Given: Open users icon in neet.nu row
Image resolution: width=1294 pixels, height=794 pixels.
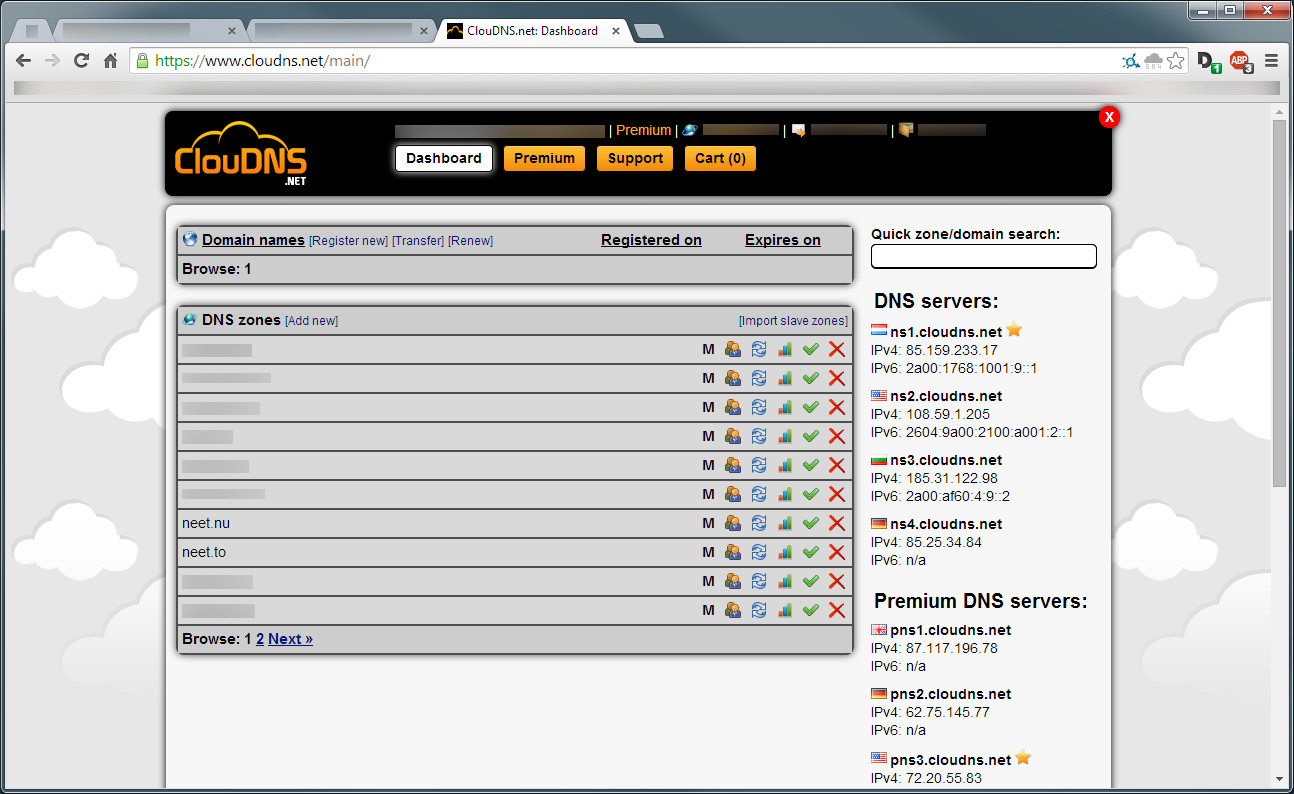Looking at the screenshot, I should [733, 523].
